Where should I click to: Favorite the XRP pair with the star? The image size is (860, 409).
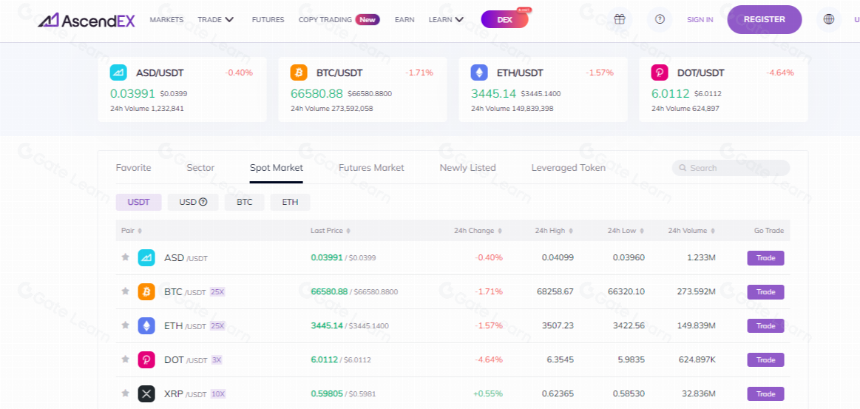[125, 393]
